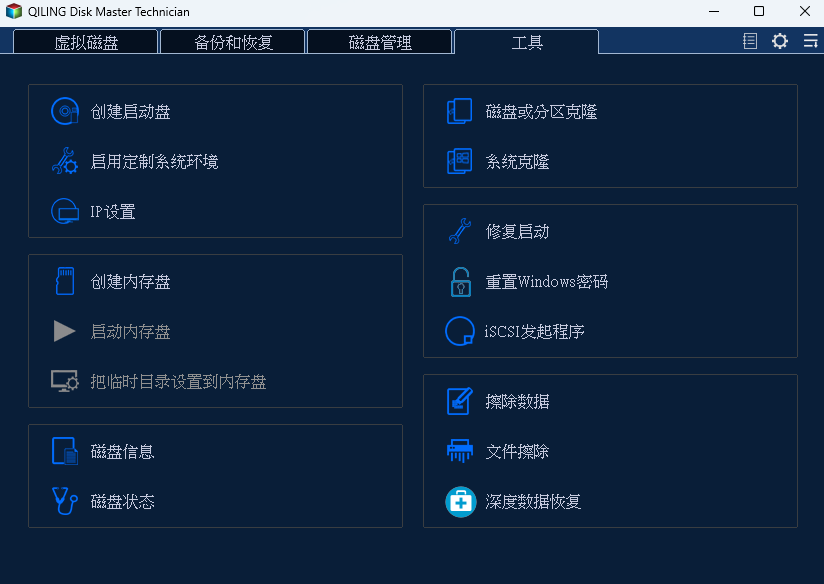Open the hamburger menu icon in header
Viewport: 824px width, 584px height.
(810, 41)
